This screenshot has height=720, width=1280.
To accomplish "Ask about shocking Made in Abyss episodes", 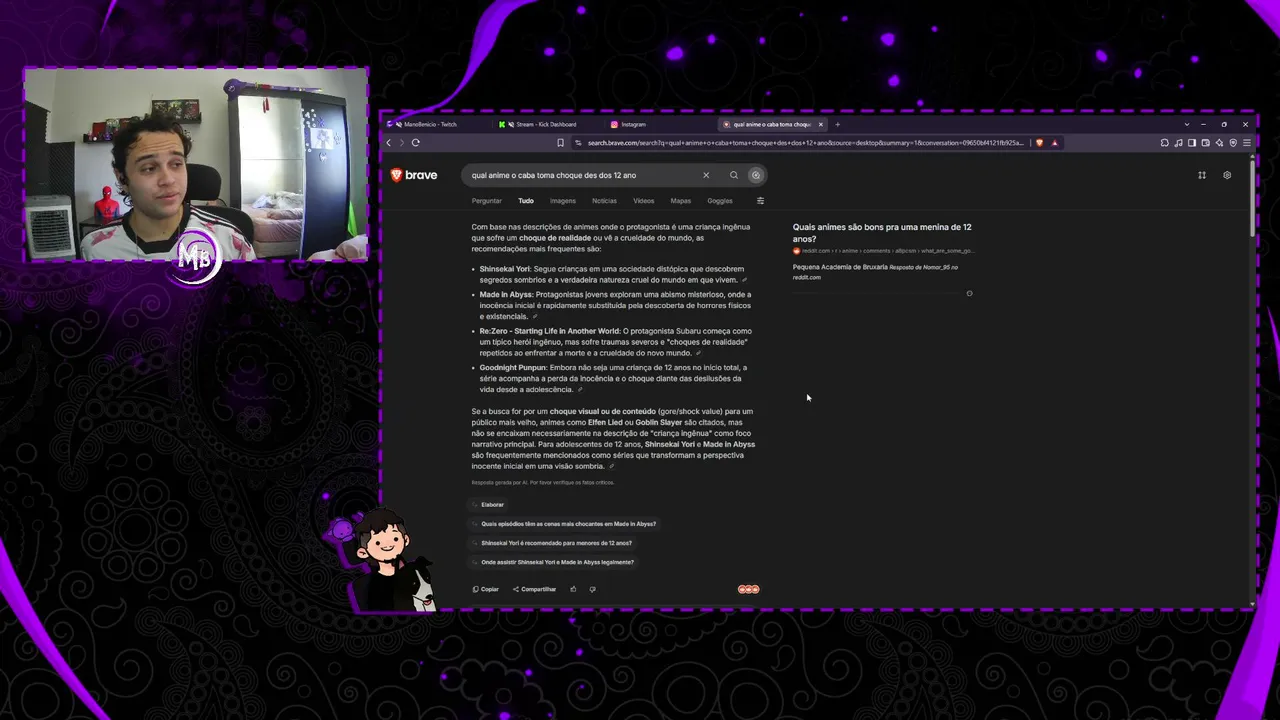I will pos(564,524).
